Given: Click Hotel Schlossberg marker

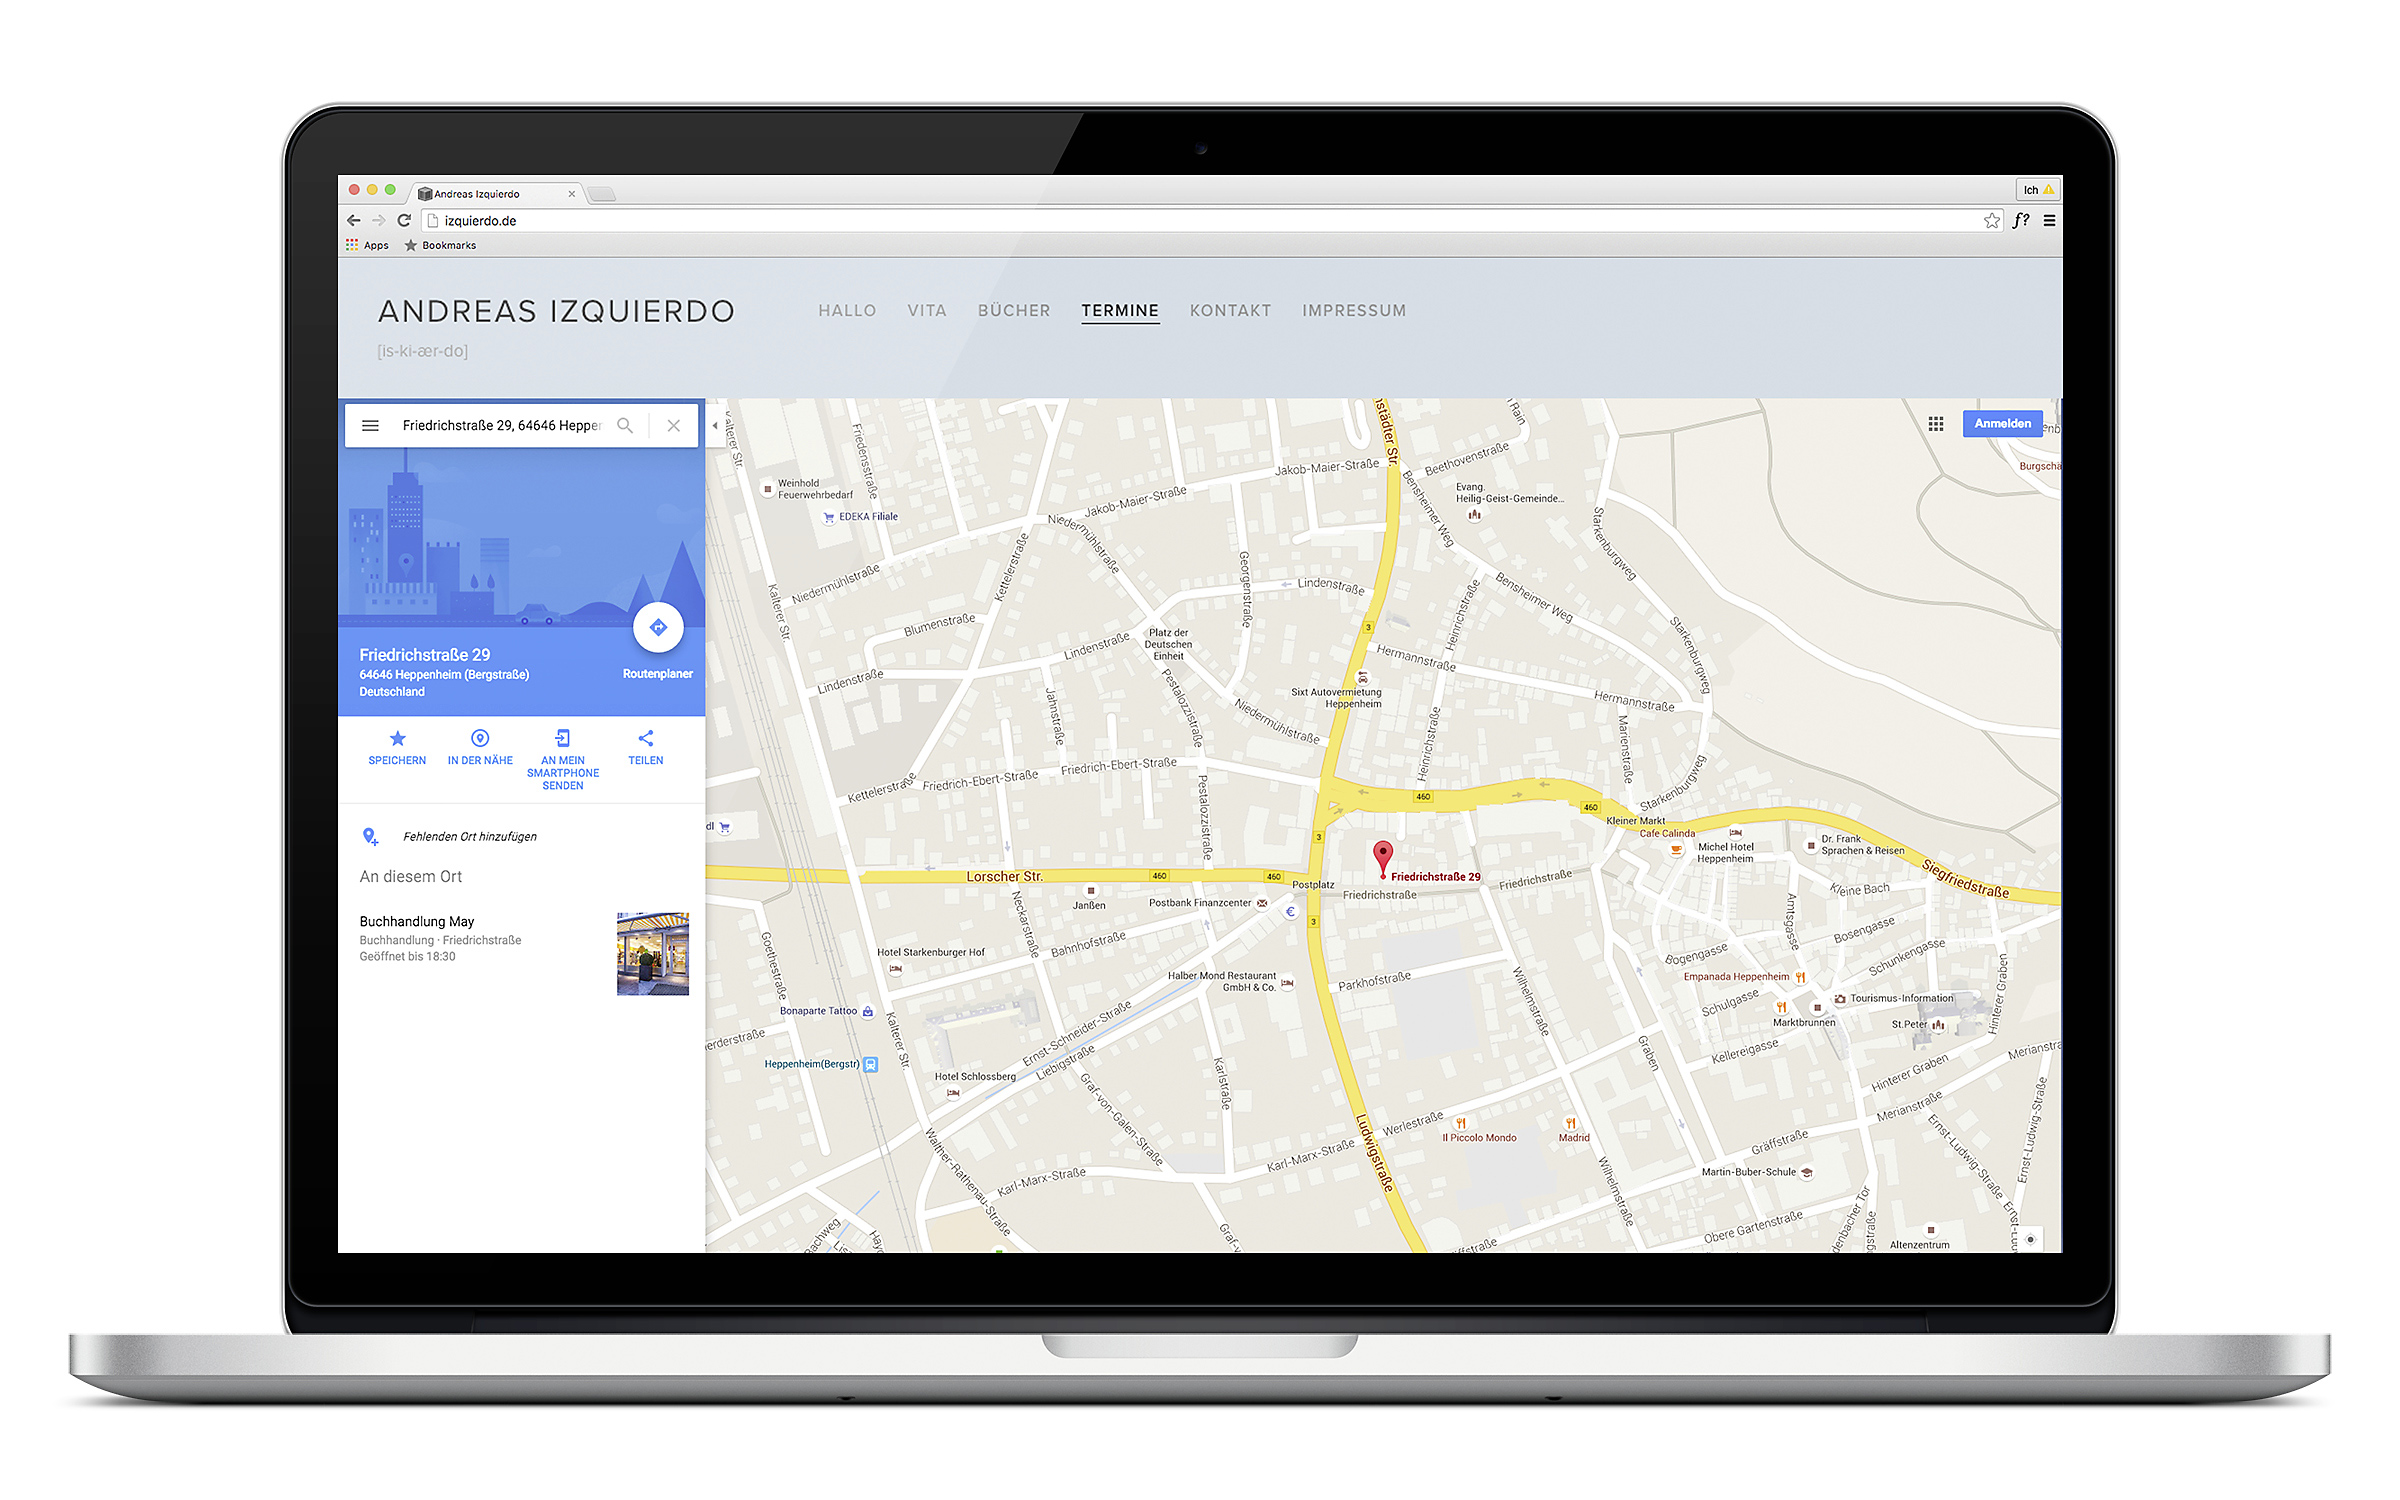Looking at the screenshot, I should point(954,1093).
